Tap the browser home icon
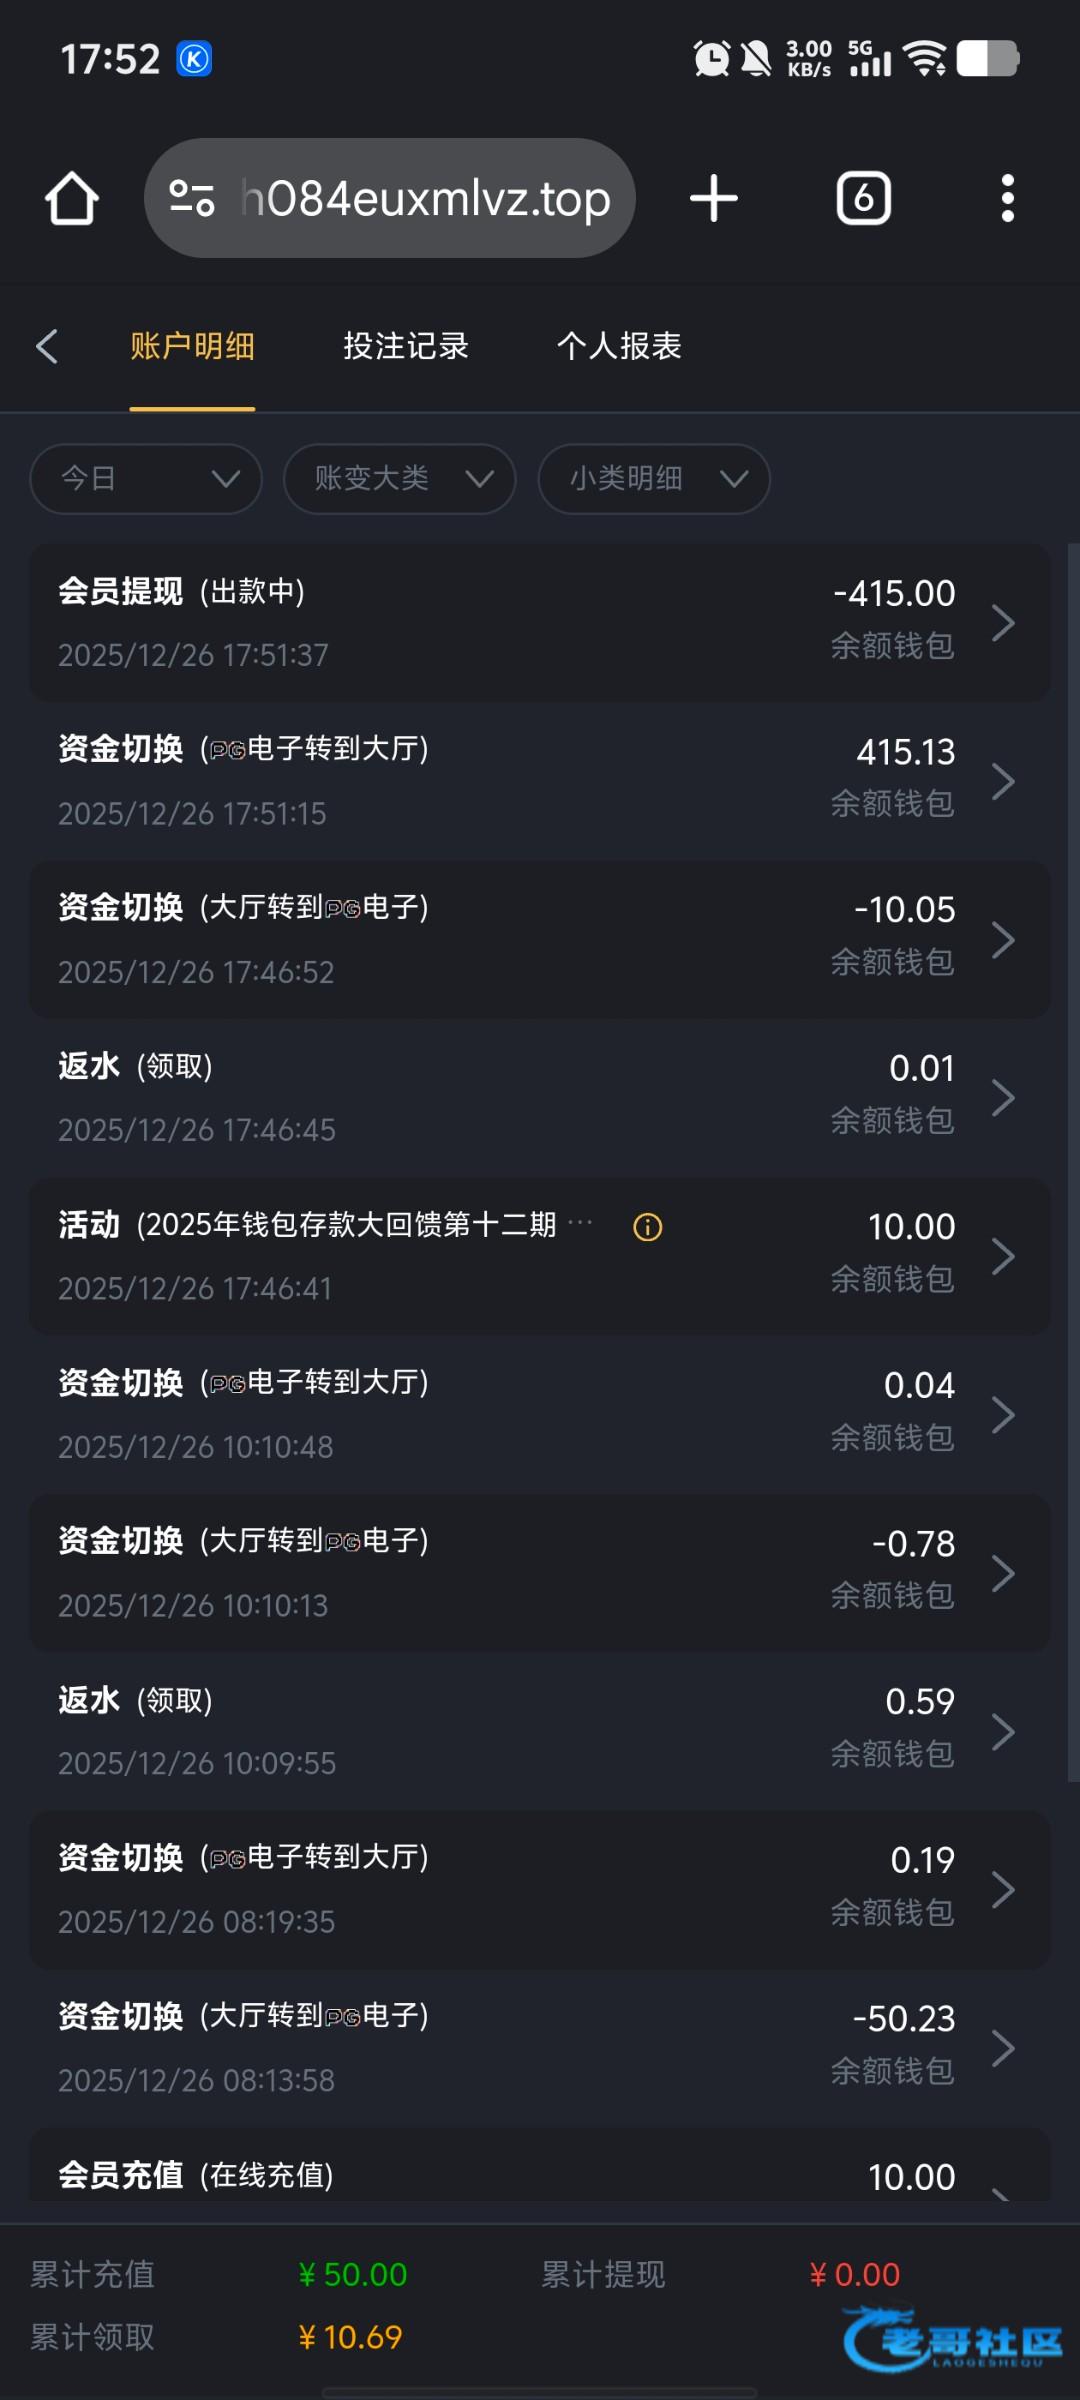Screen dimensions: 1080x2400 coord(72,198)
